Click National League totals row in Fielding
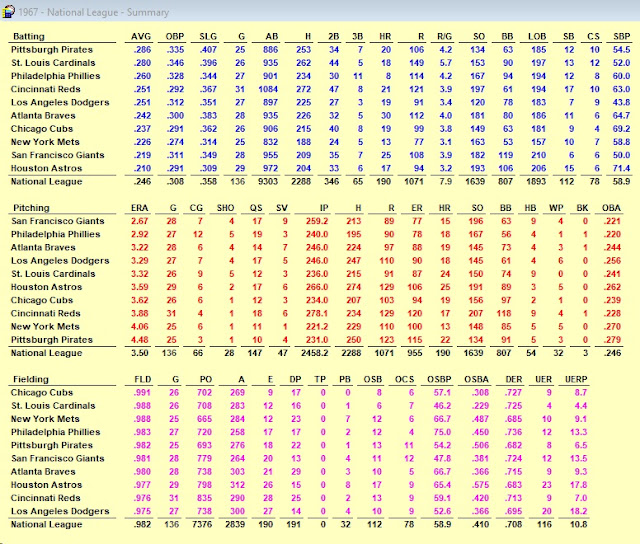640x544 pixels. (299, 524)
